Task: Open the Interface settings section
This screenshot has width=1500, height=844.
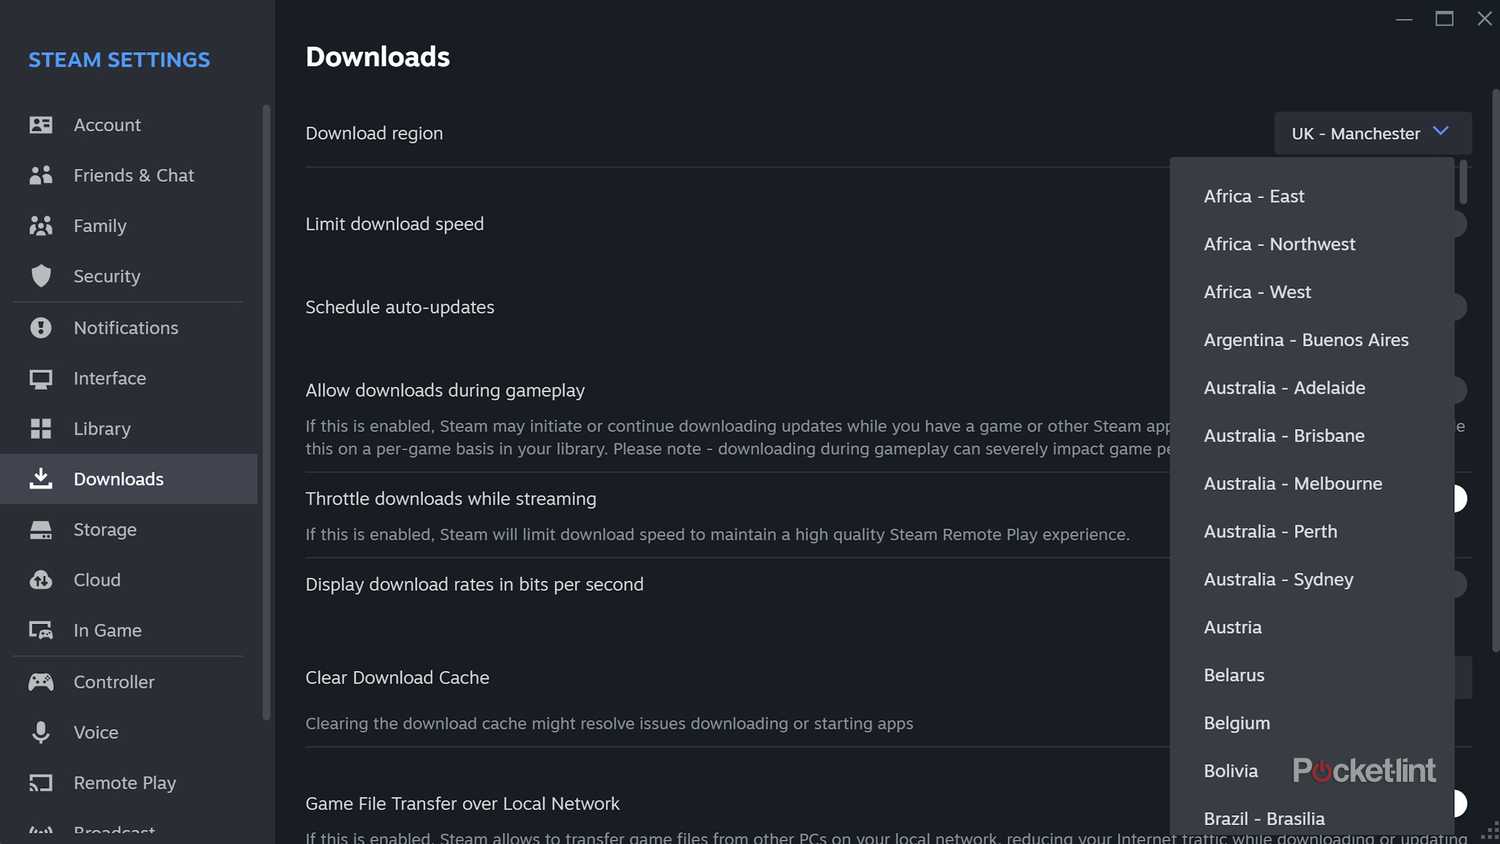Action: click(109, 378)
